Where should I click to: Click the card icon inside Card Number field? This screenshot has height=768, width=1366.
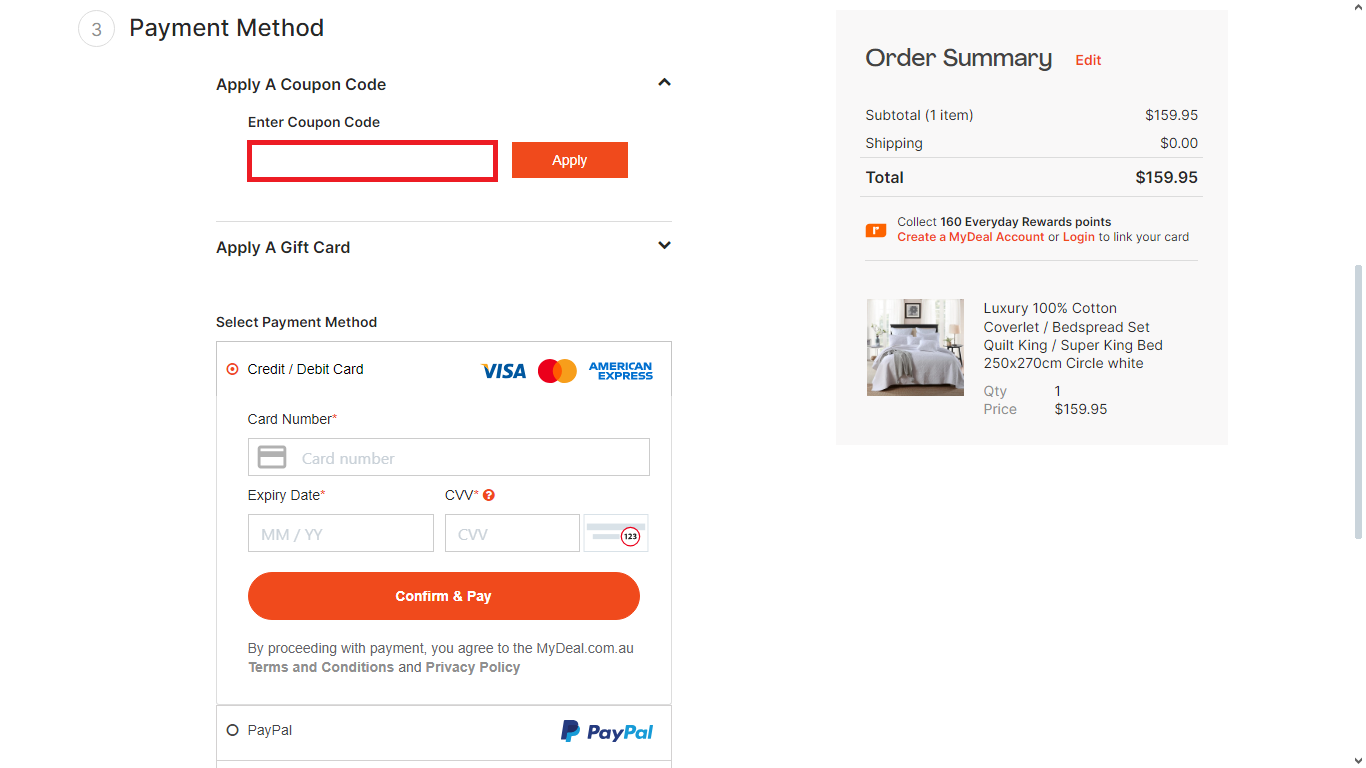(271, 456)
